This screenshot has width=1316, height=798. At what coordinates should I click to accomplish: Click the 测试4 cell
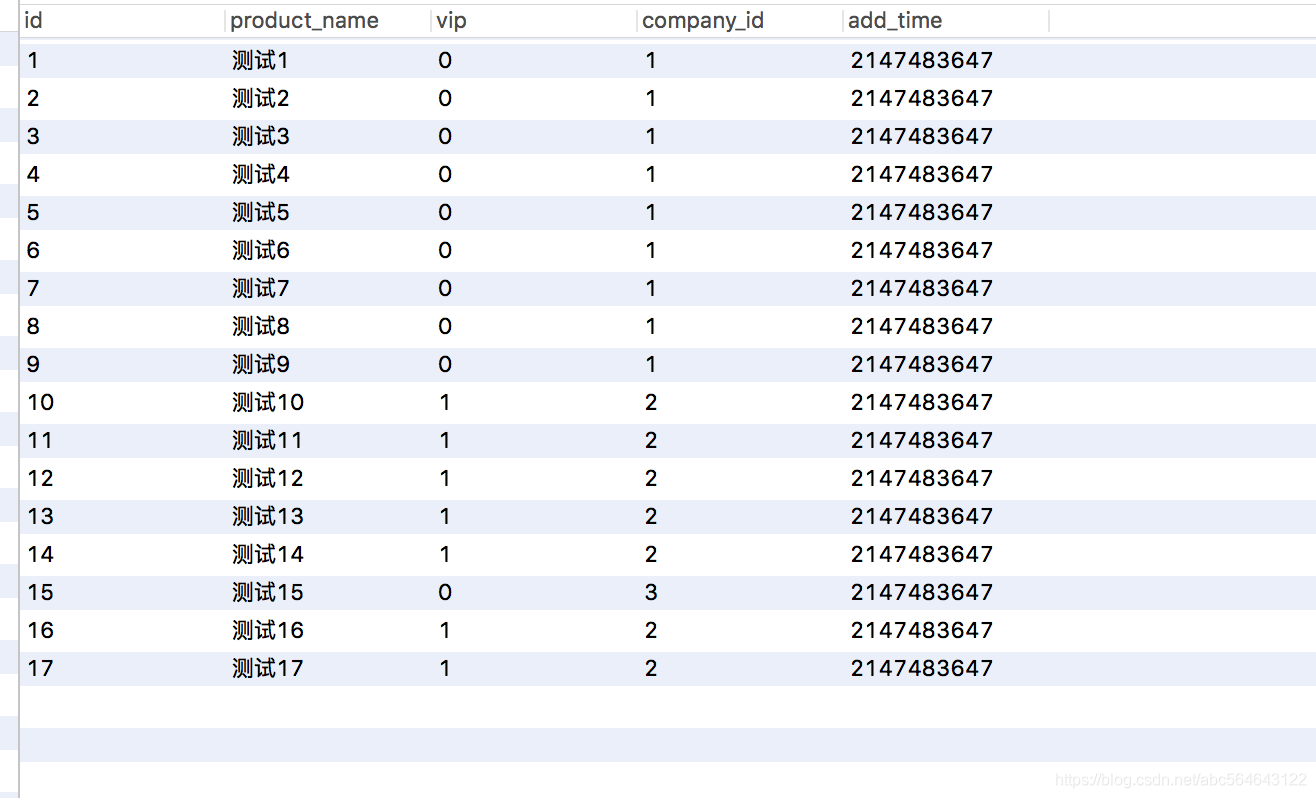(x=261, y=175)
